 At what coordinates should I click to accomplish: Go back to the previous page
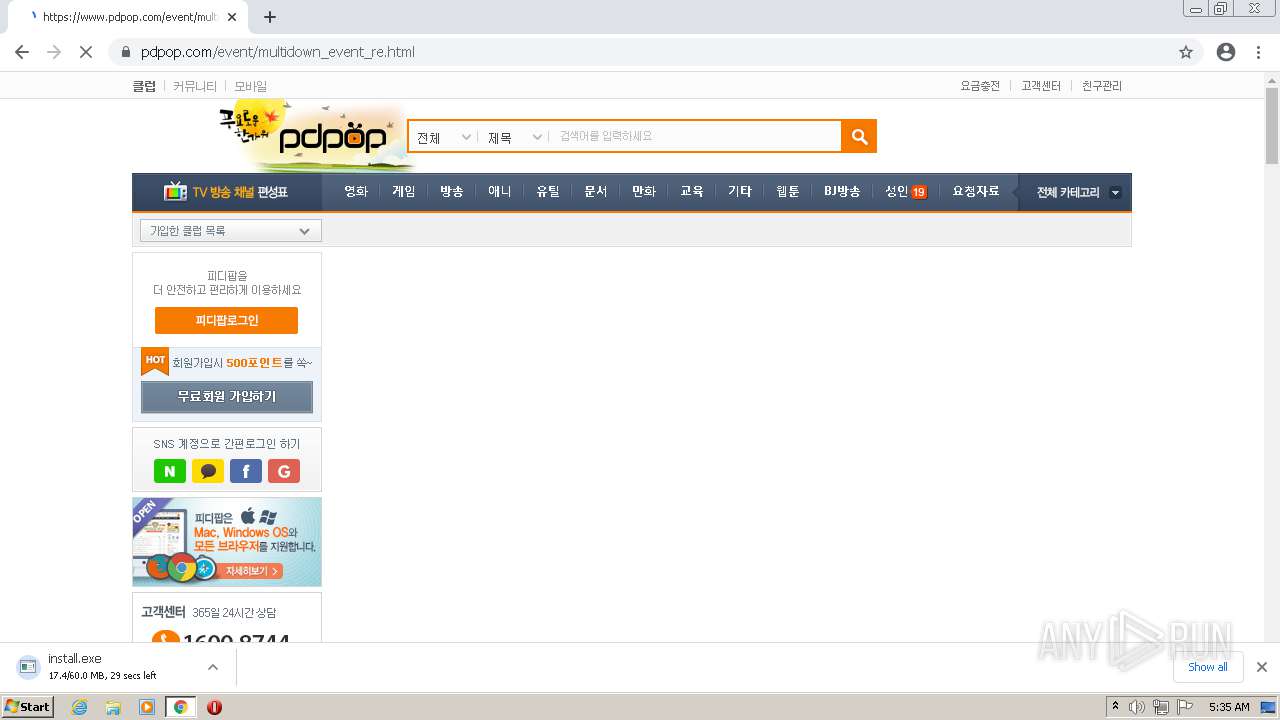coord(22,52)
